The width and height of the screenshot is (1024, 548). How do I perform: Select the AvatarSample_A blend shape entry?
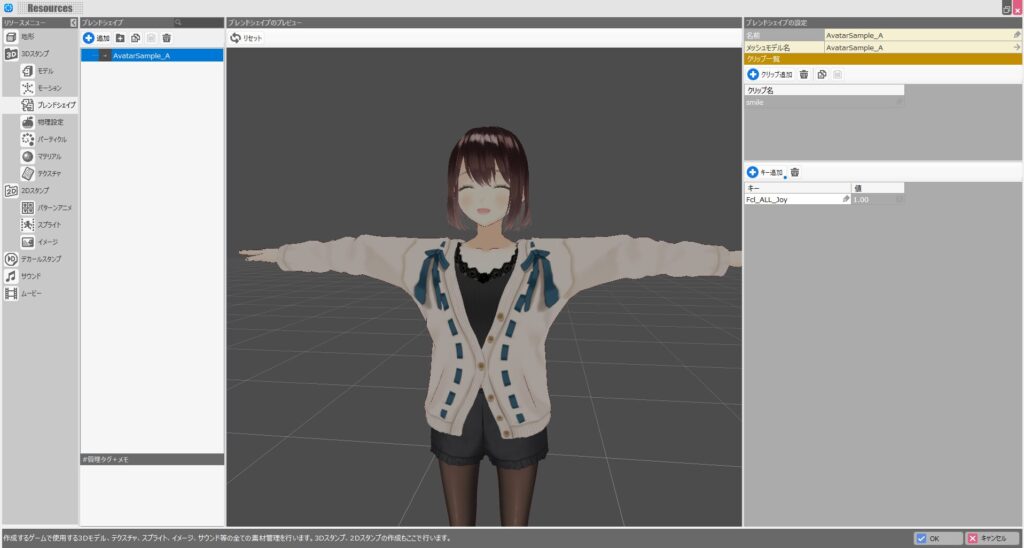click(141, 56)
